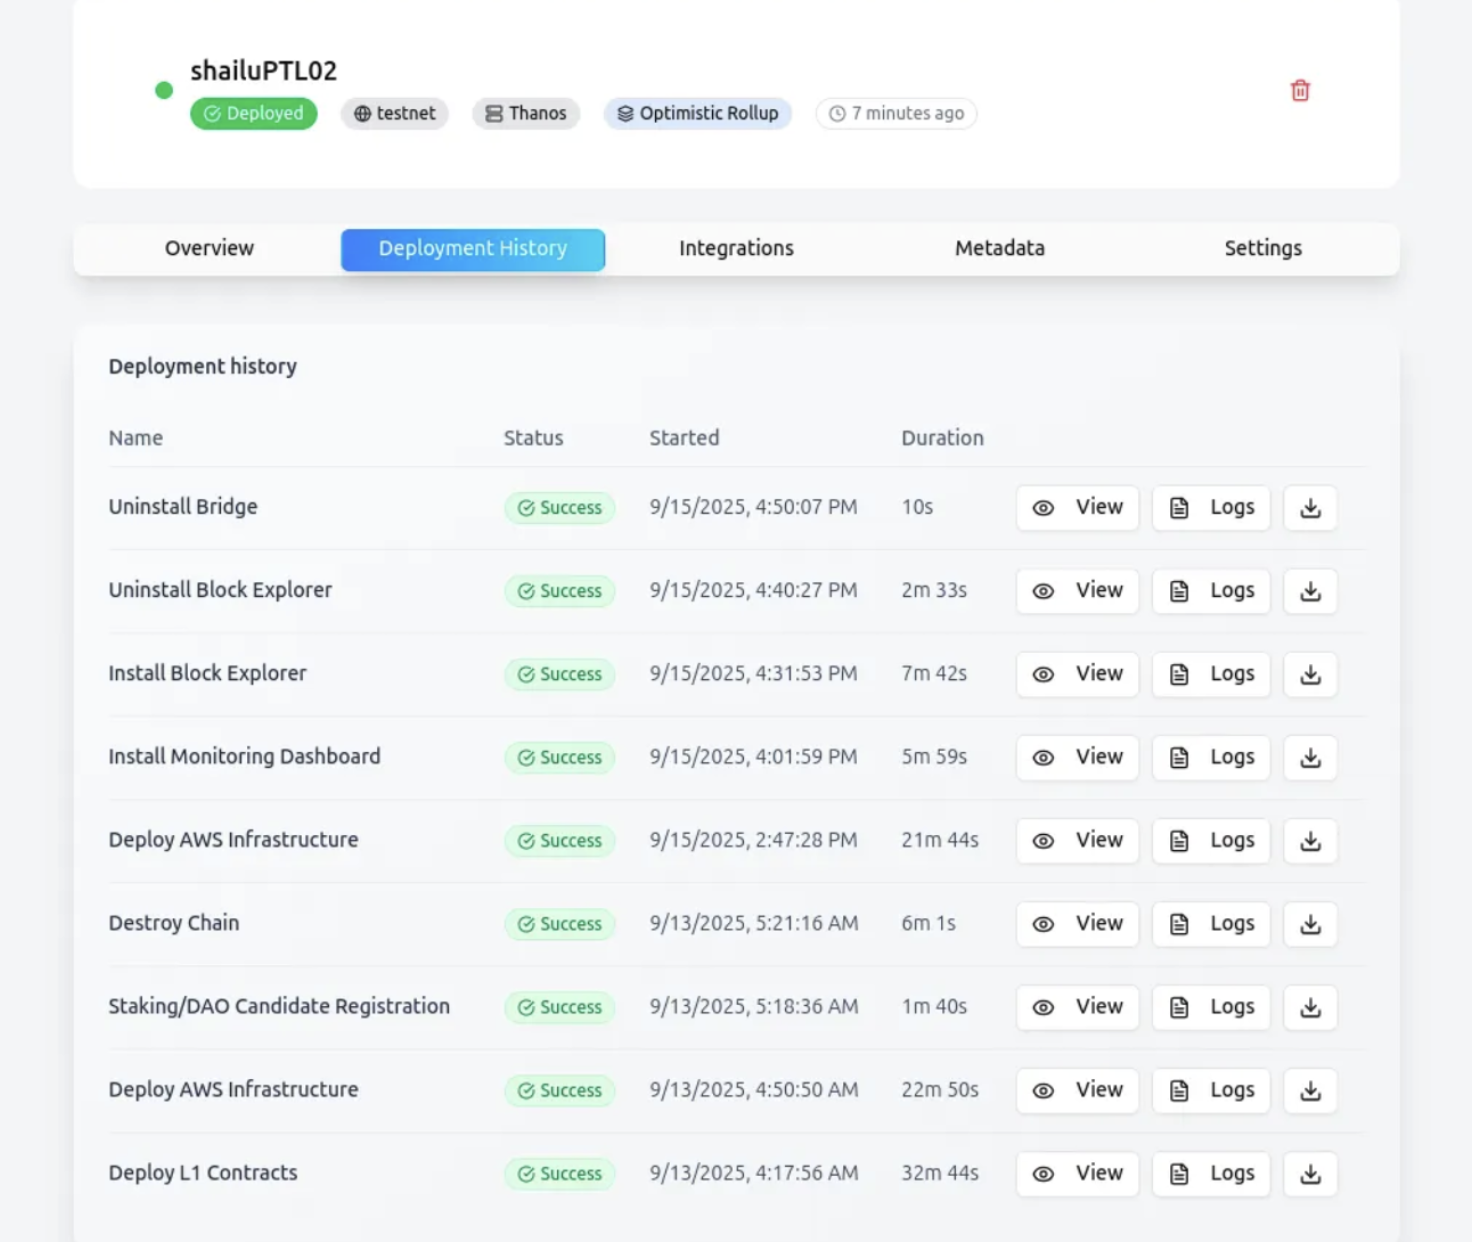Open the Settings tab
This screenshot has height=1254, width=1472.
click(x=1262, y=249)
